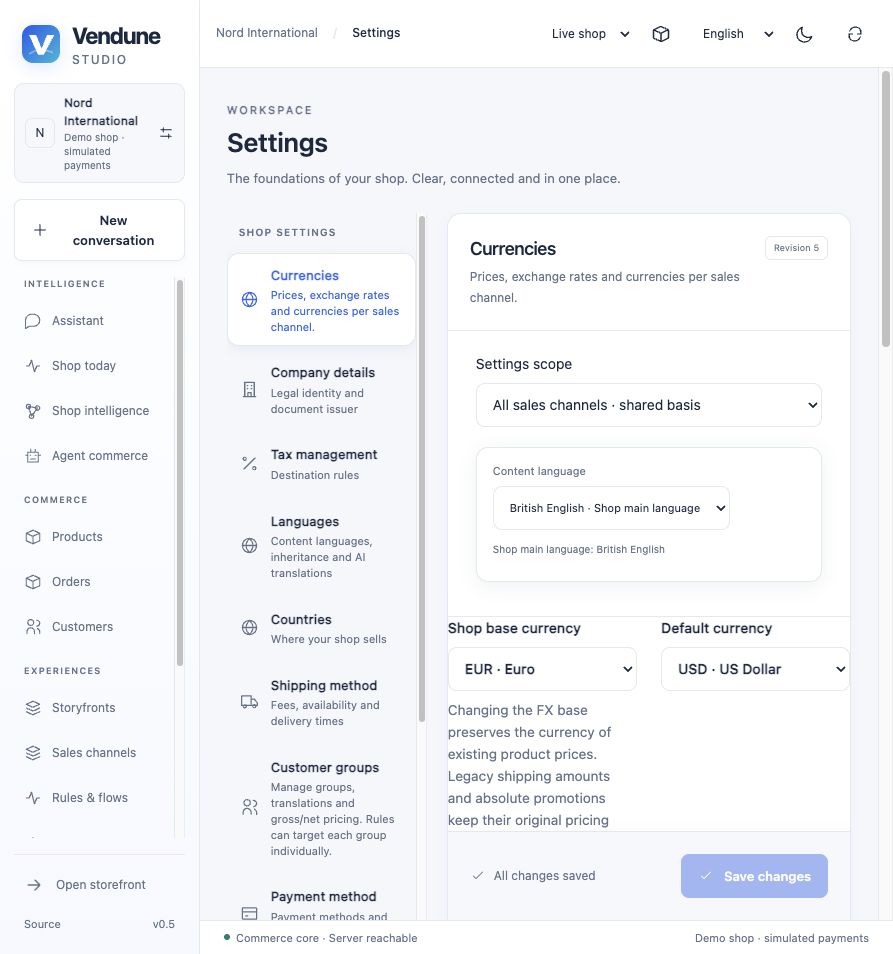
Task: Toggle dark mode with the moon icon
Action: click(804, 34)
